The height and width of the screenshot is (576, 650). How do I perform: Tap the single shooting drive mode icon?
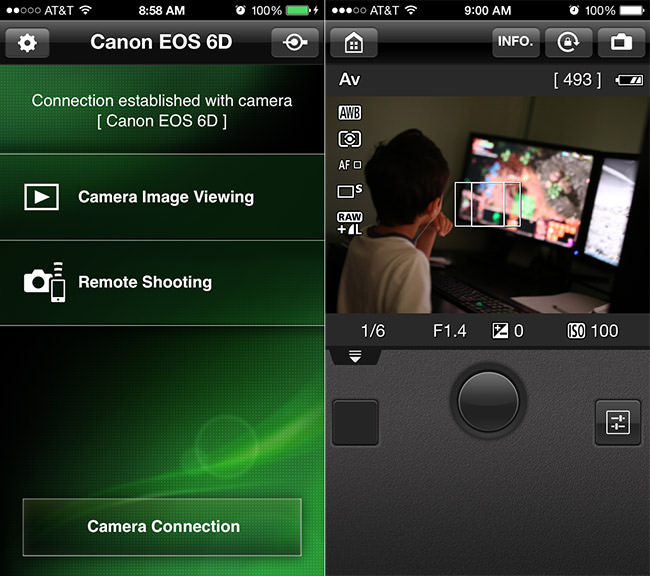pyautogui.click(x=350, y=191)
